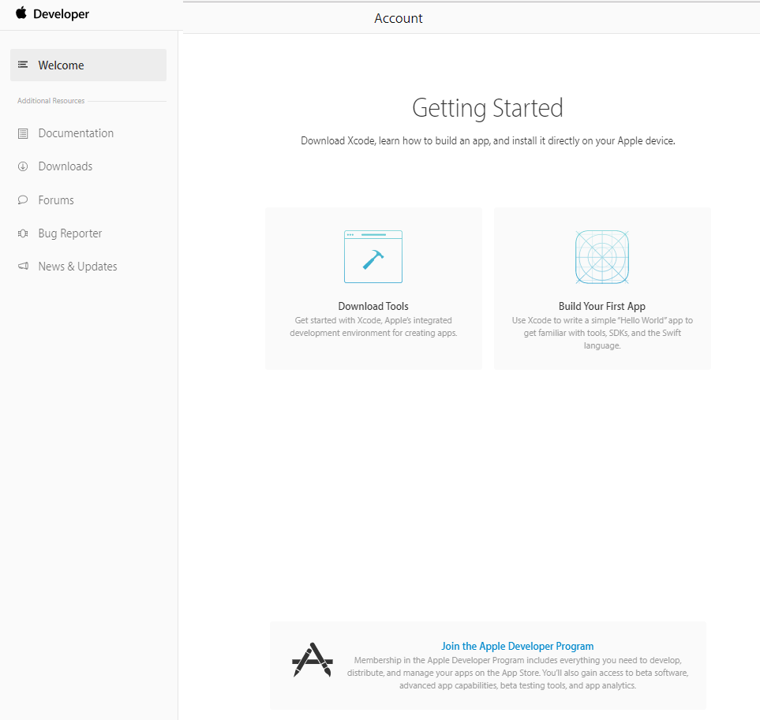The width and height of the screenshot is (760, 720).
Task: Click 'Membership in the Apple Developer Program' paragraph
Action: (x=517, y=673)
